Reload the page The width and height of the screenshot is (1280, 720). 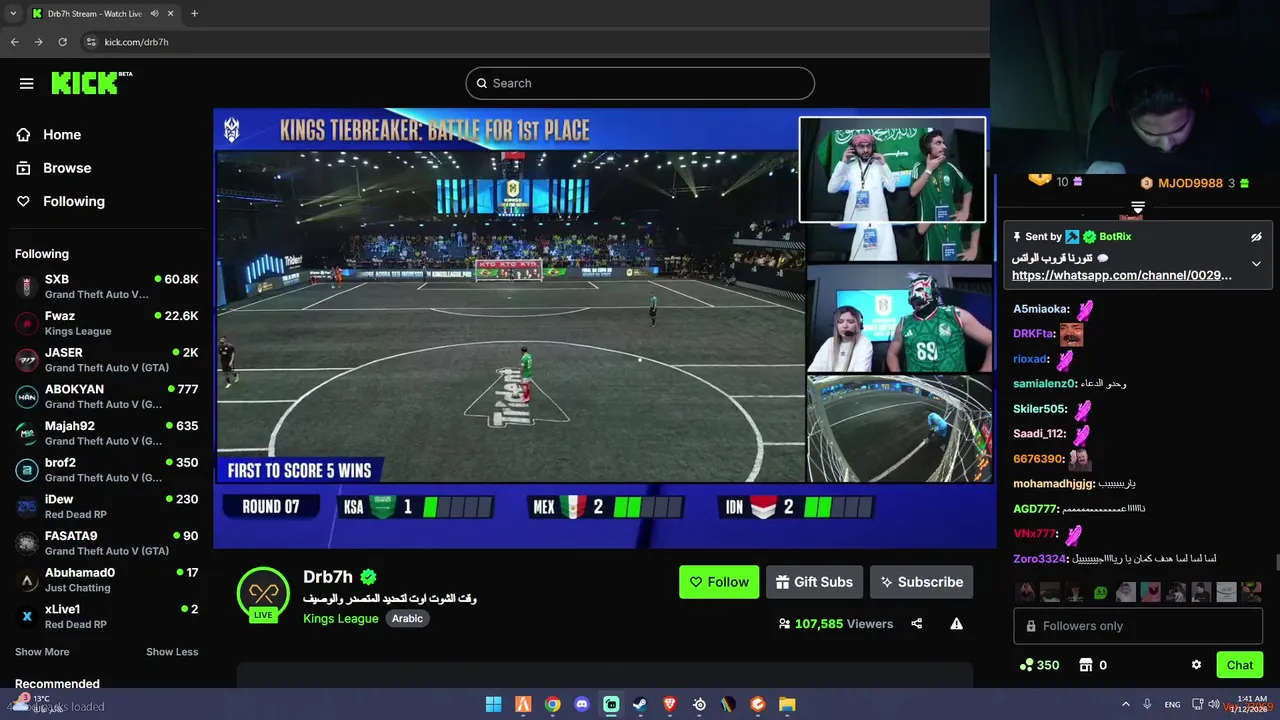(x=62, y=42)
